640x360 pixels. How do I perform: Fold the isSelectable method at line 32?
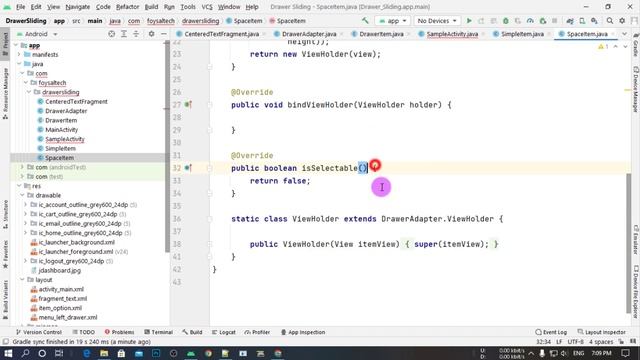[x=210, y=168]
